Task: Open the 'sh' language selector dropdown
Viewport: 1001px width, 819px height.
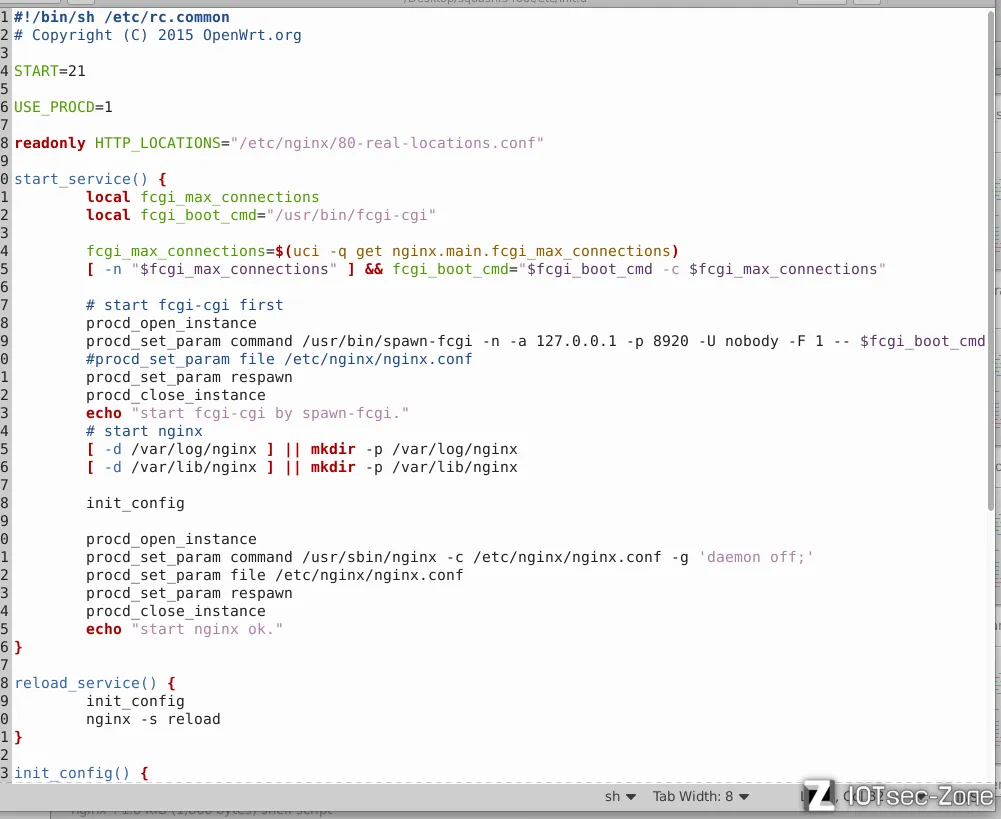Action: tap(620, 796)
